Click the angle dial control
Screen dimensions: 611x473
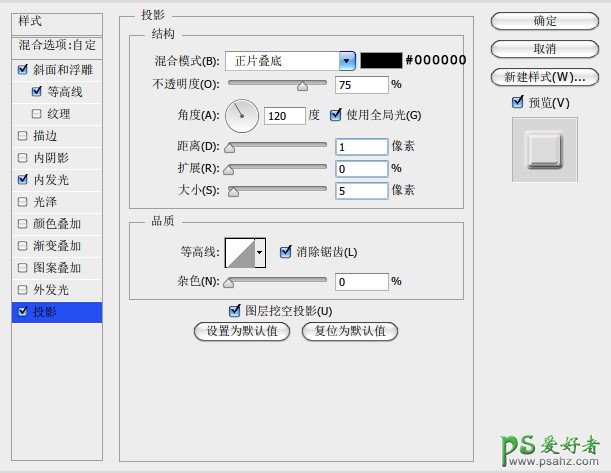[x=241, y=116]
